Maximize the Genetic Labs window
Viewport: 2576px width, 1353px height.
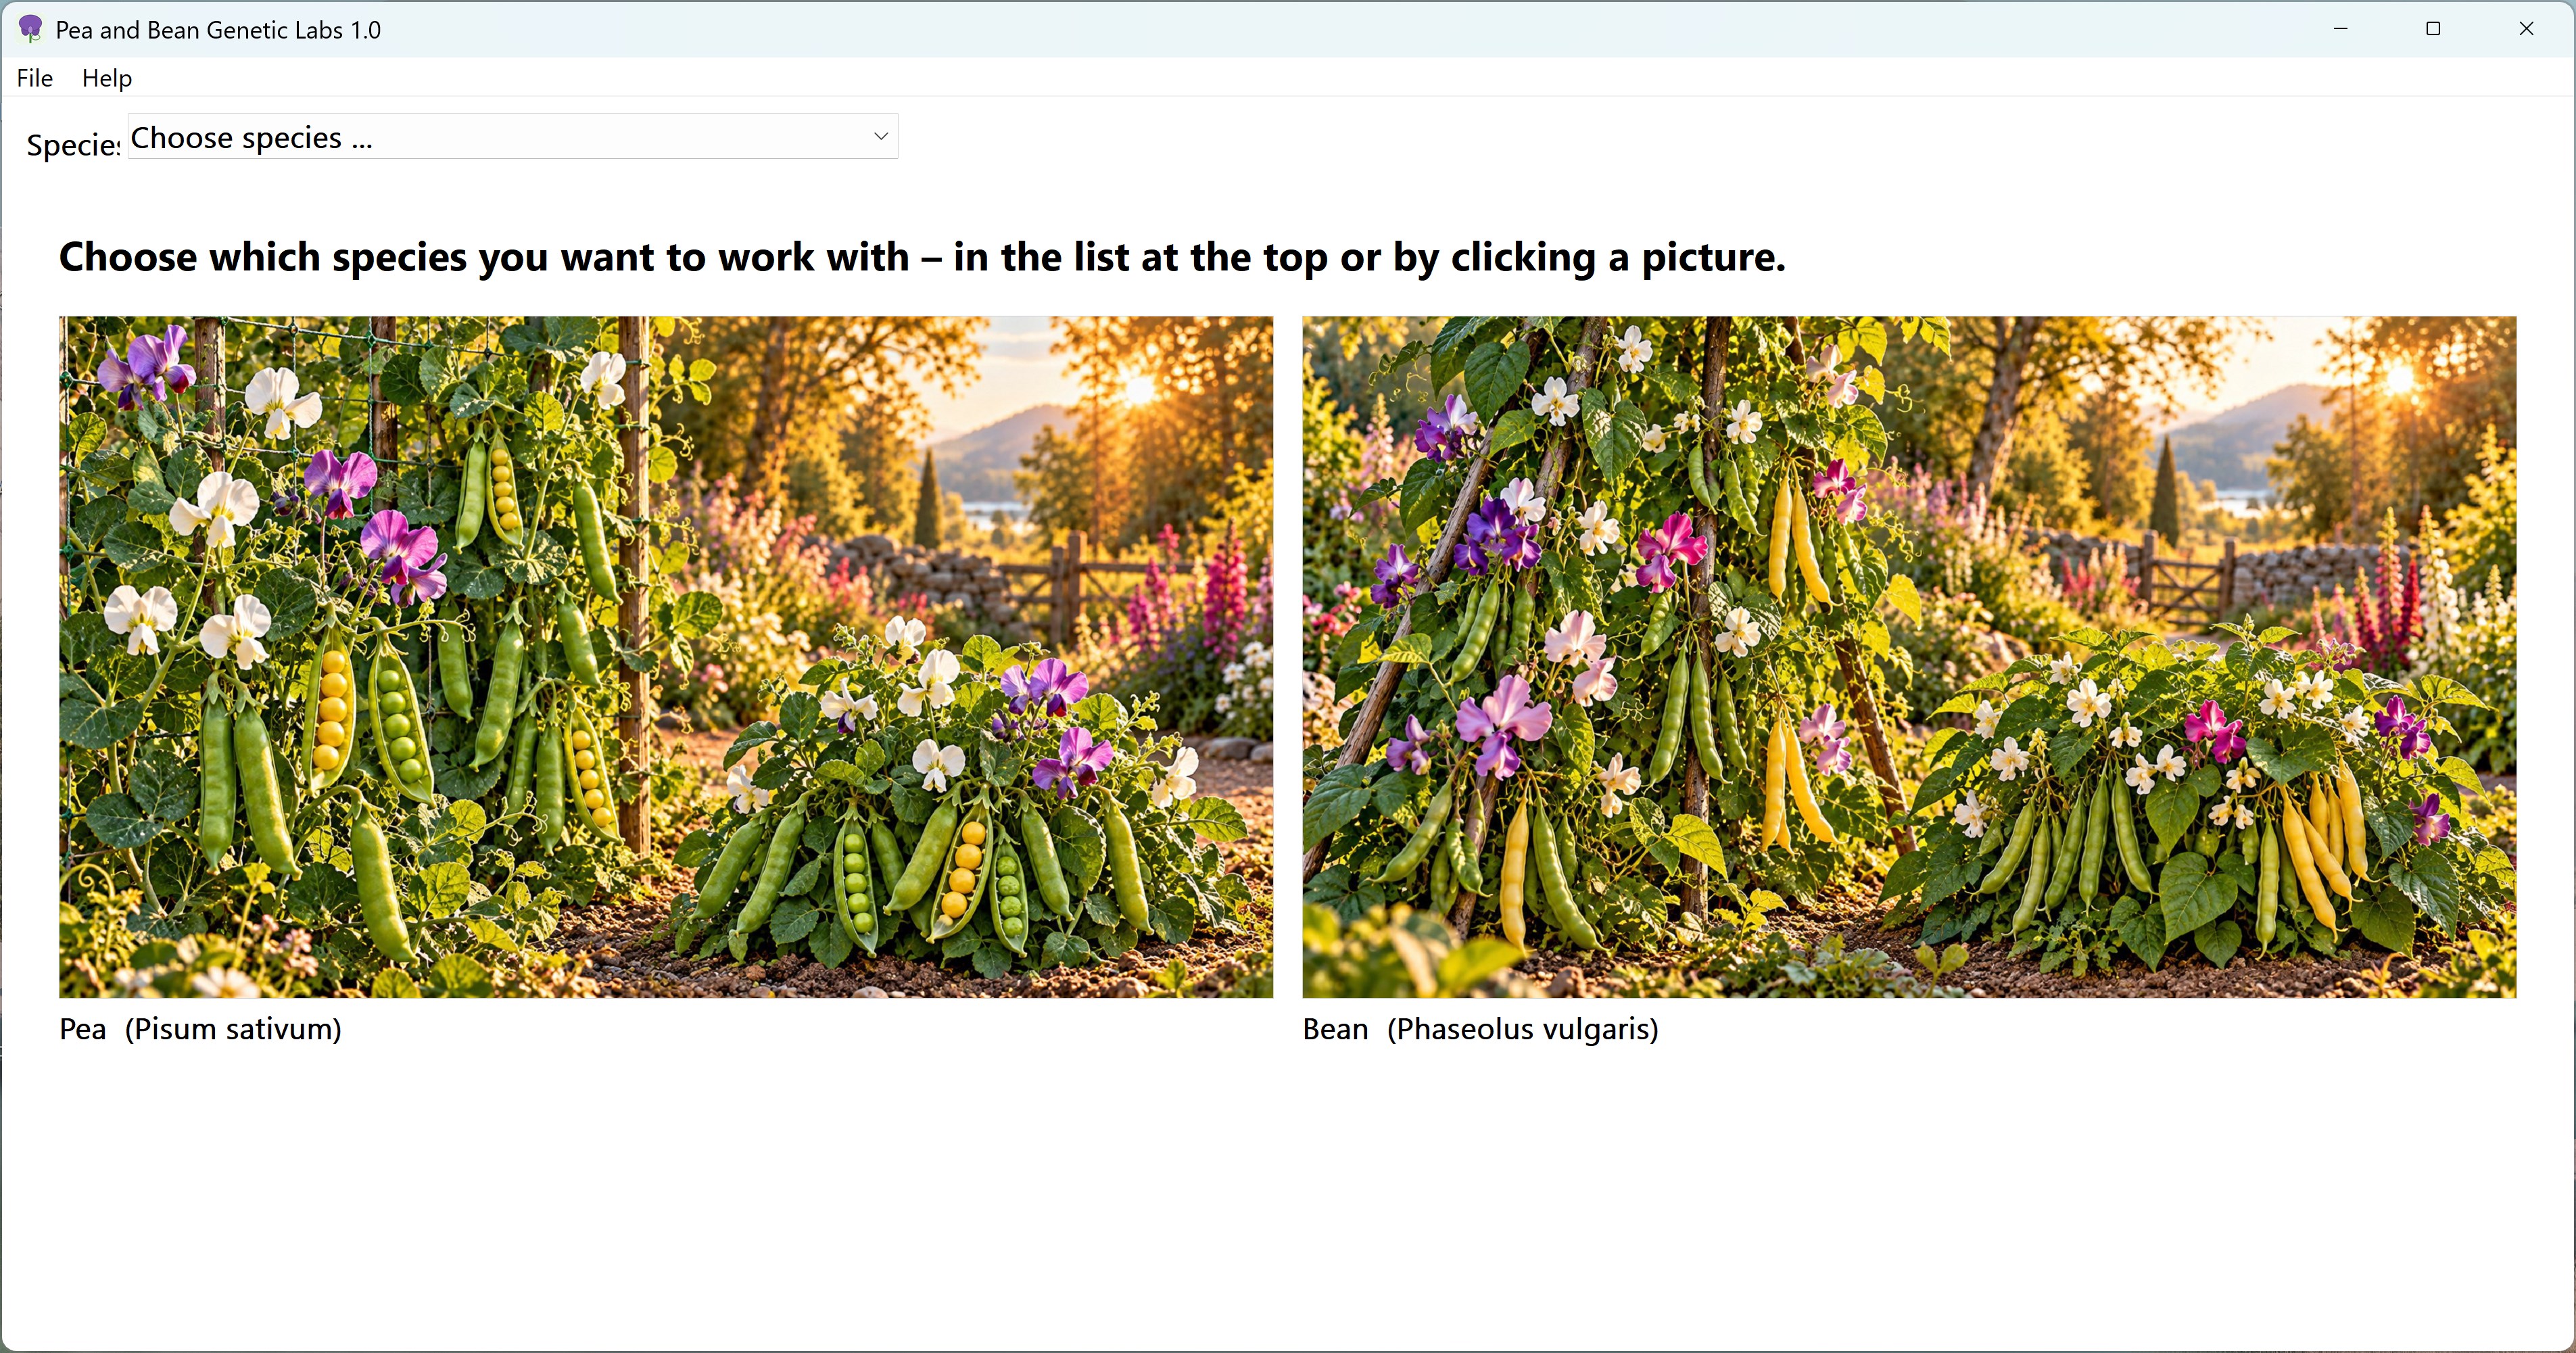coord(2433,29)
